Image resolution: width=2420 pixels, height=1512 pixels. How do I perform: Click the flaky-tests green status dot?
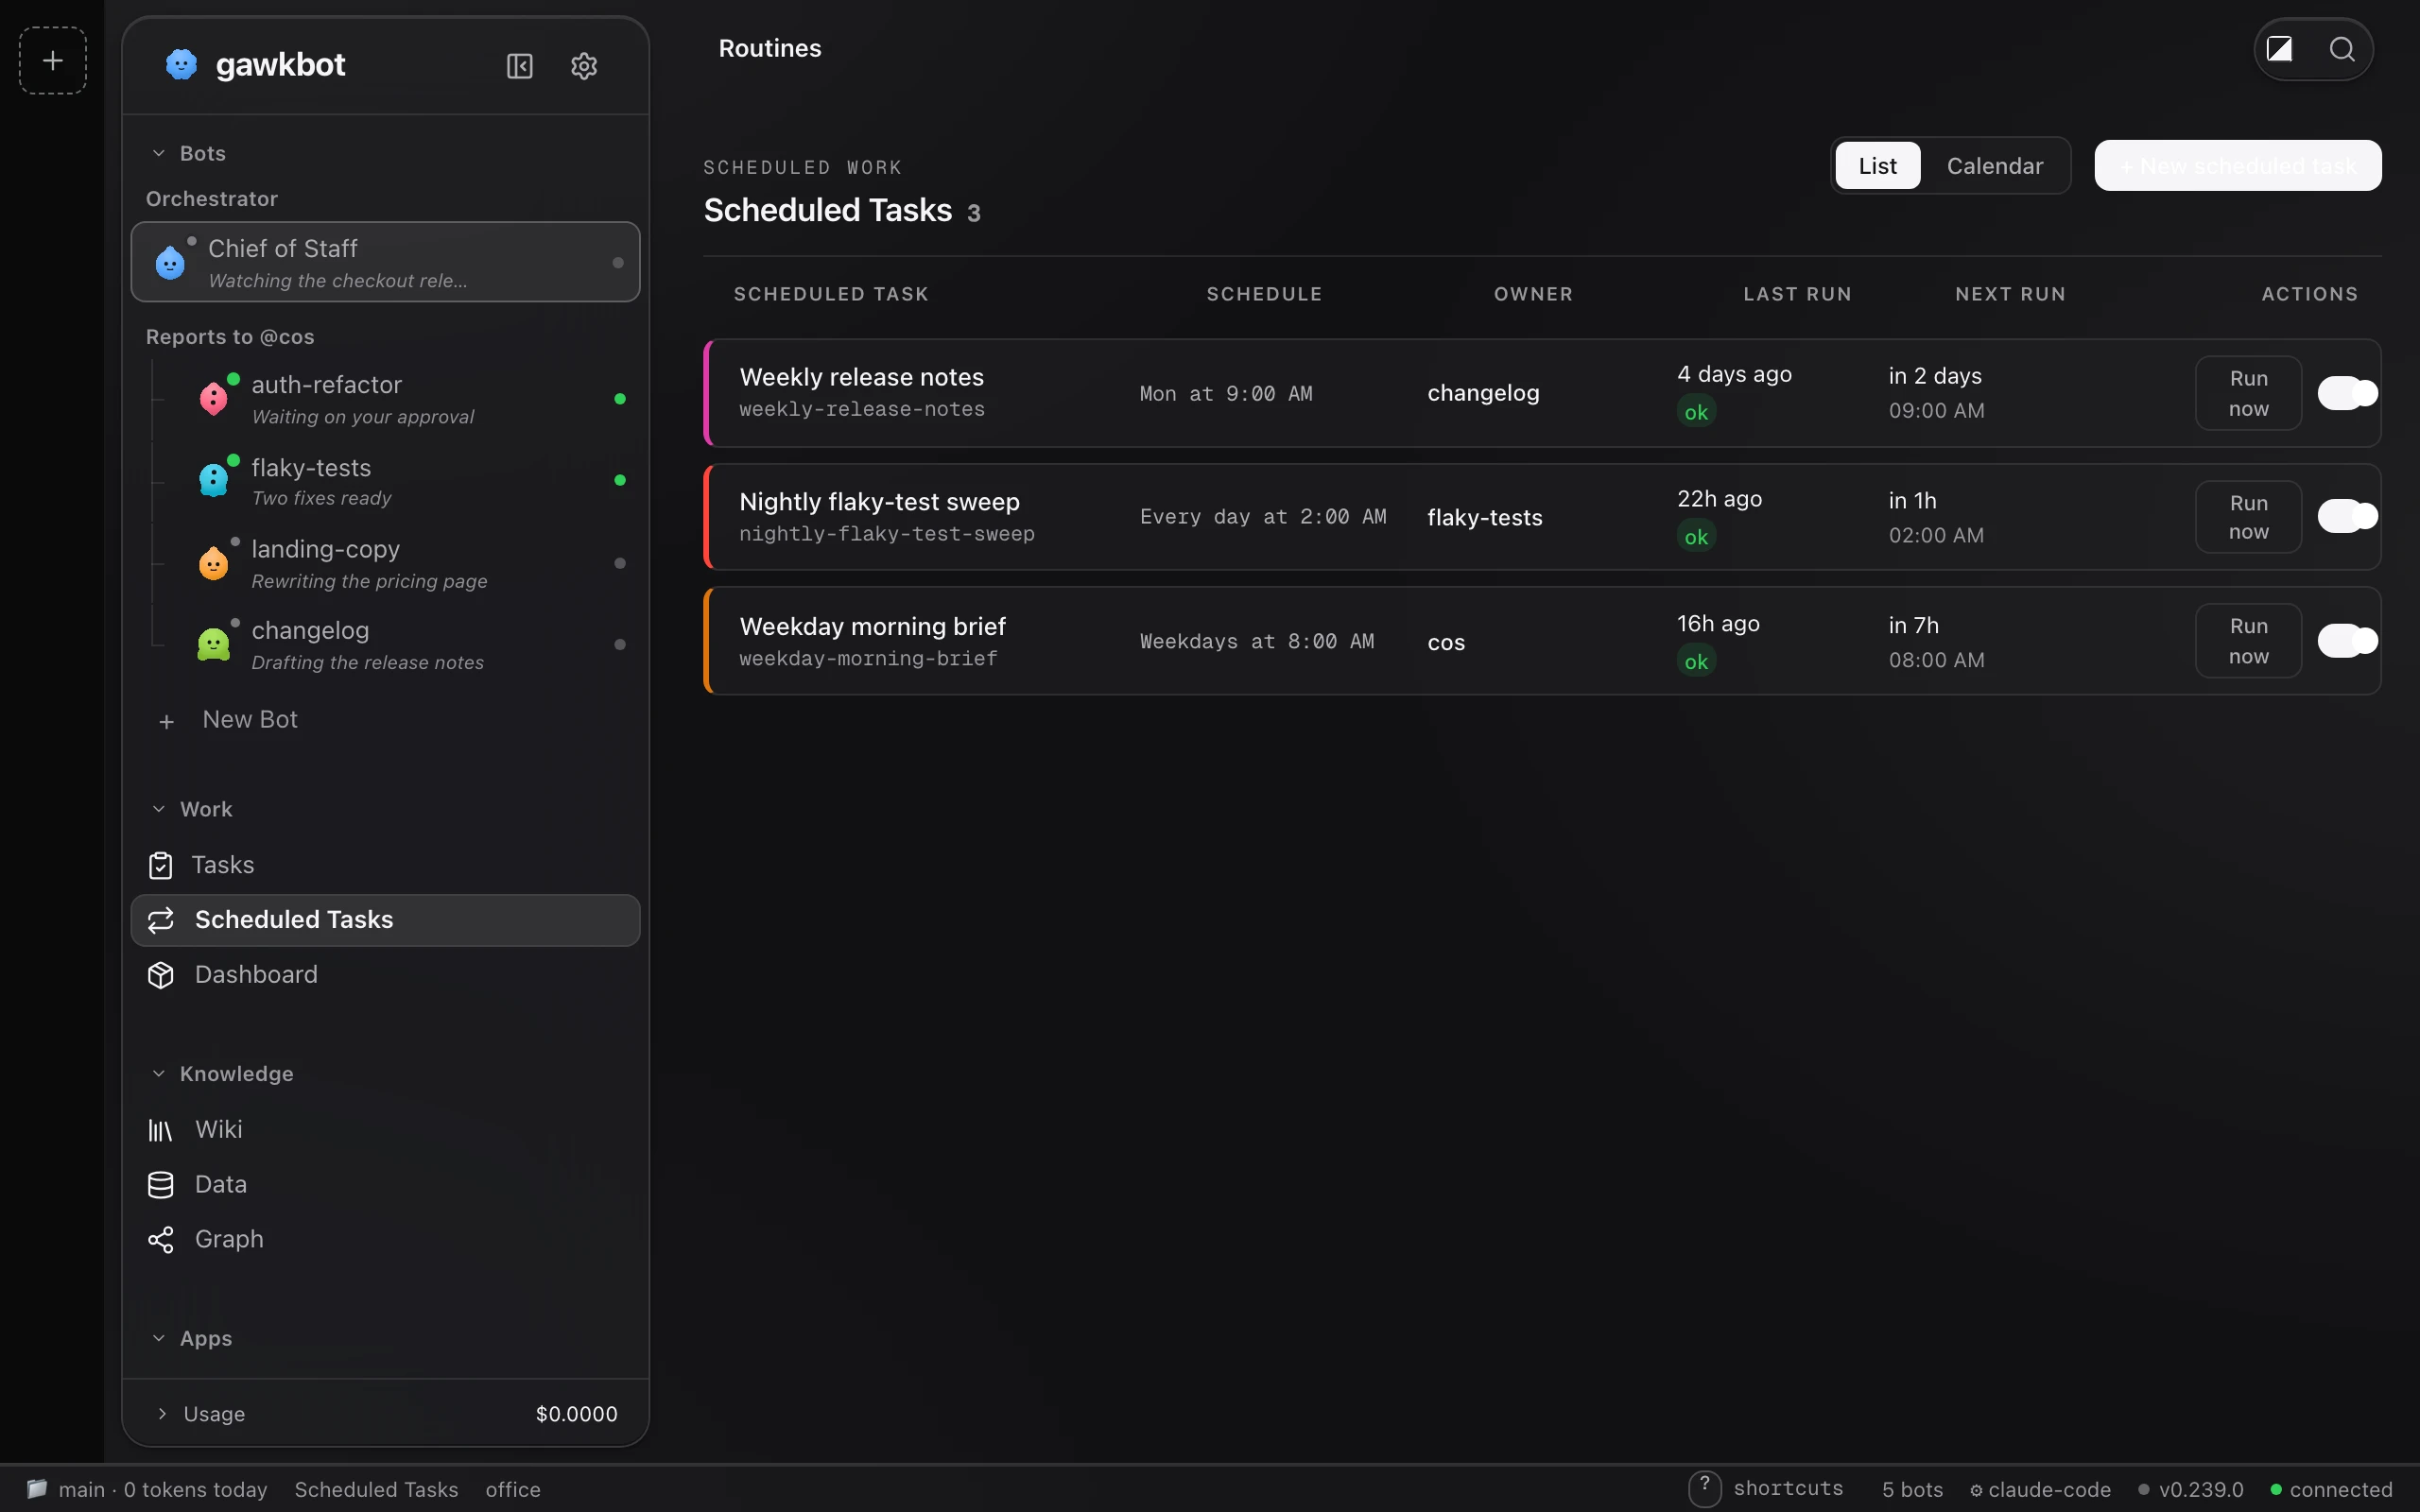pyautogui.click(x=620, y=480)
